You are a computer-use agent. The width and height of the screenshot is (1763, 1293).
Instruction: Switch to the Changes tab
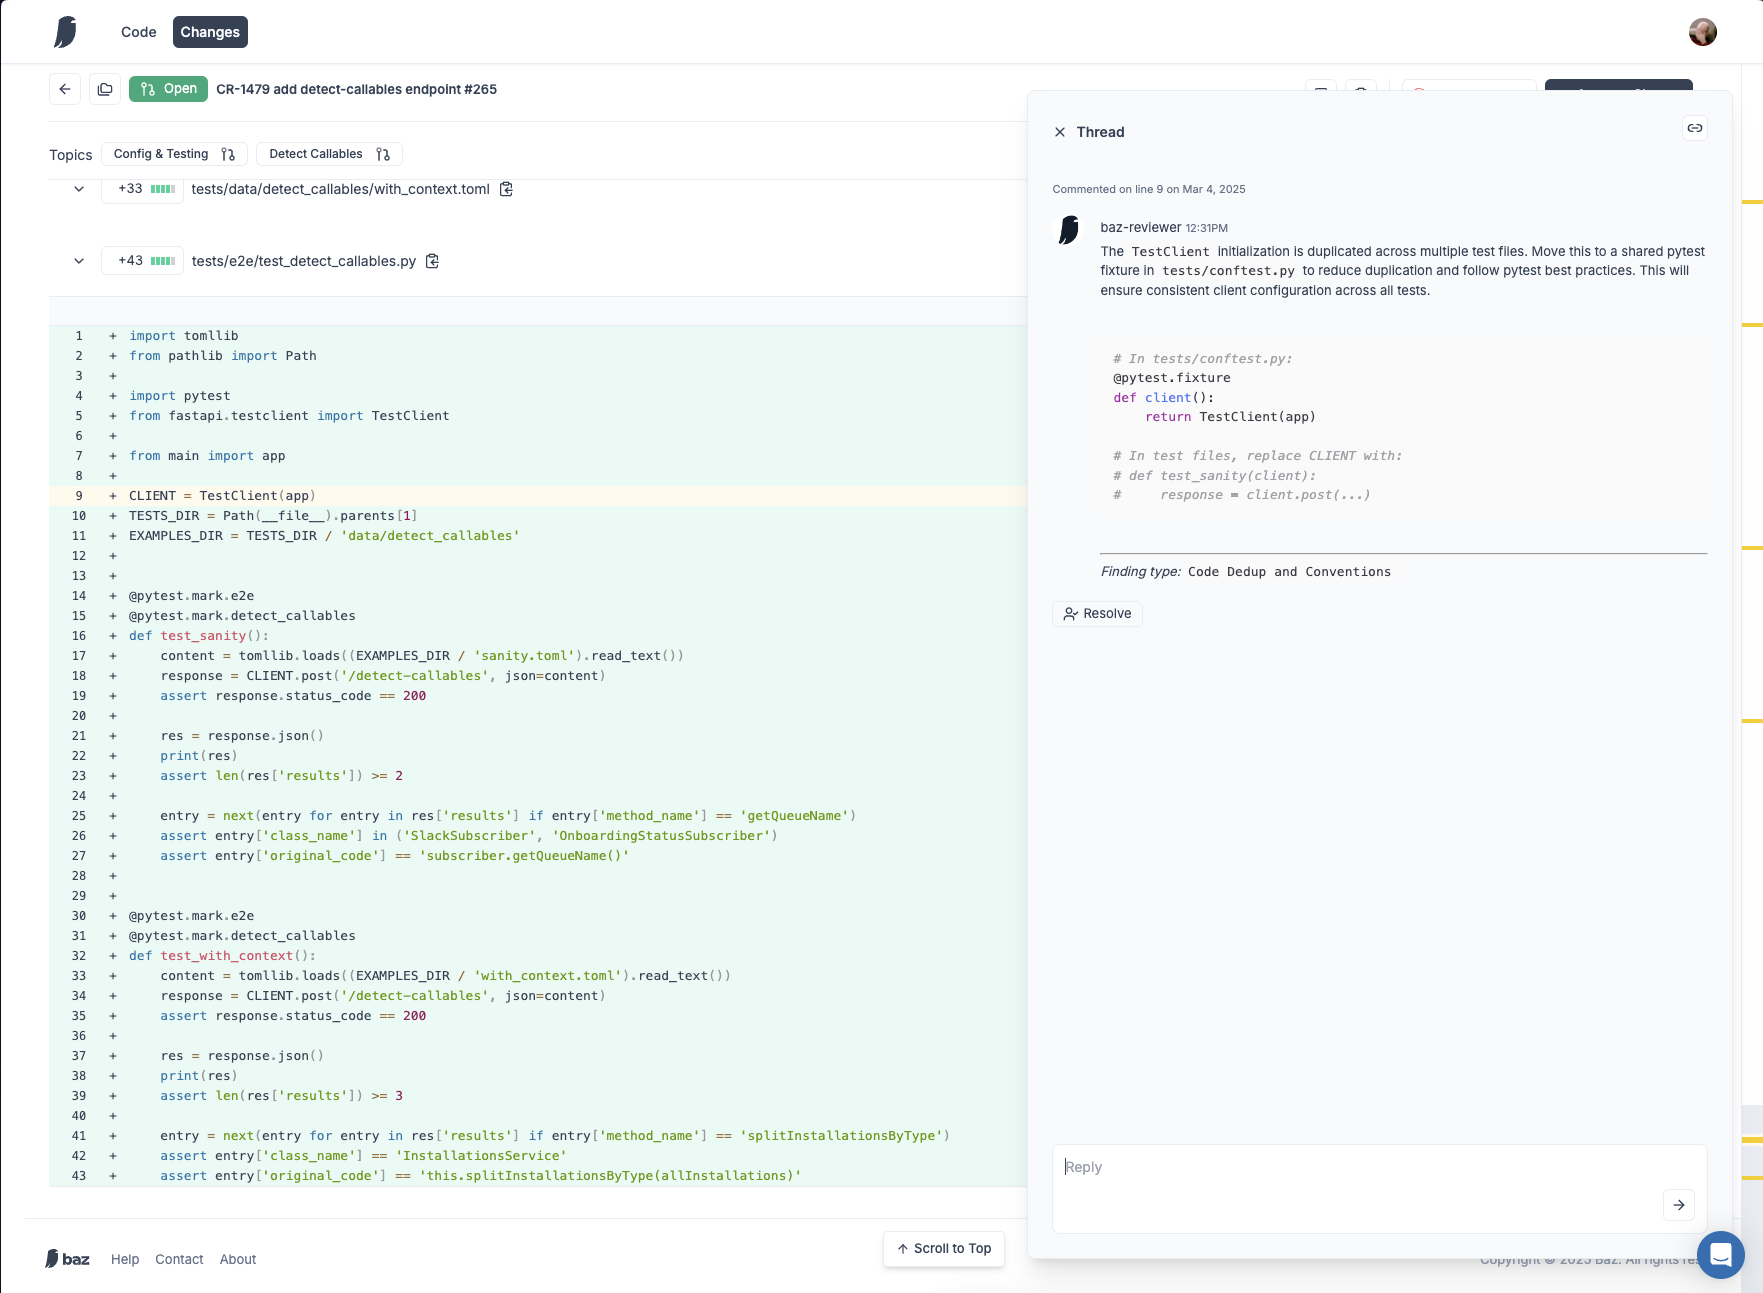click(x=210, y=32)
